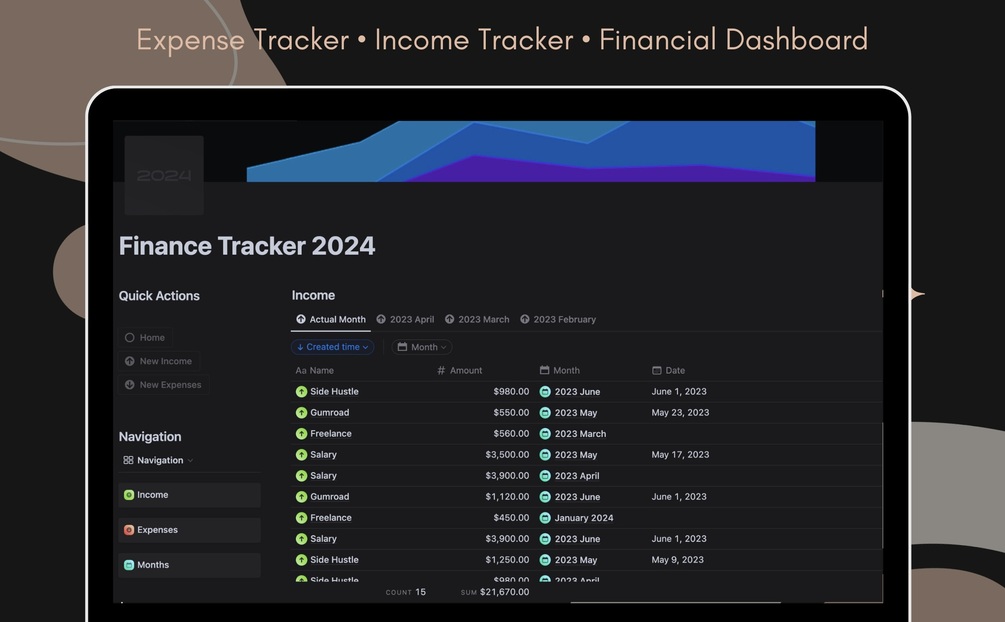
Task: Click the green Income icon in Navigation
Action: 129,495
